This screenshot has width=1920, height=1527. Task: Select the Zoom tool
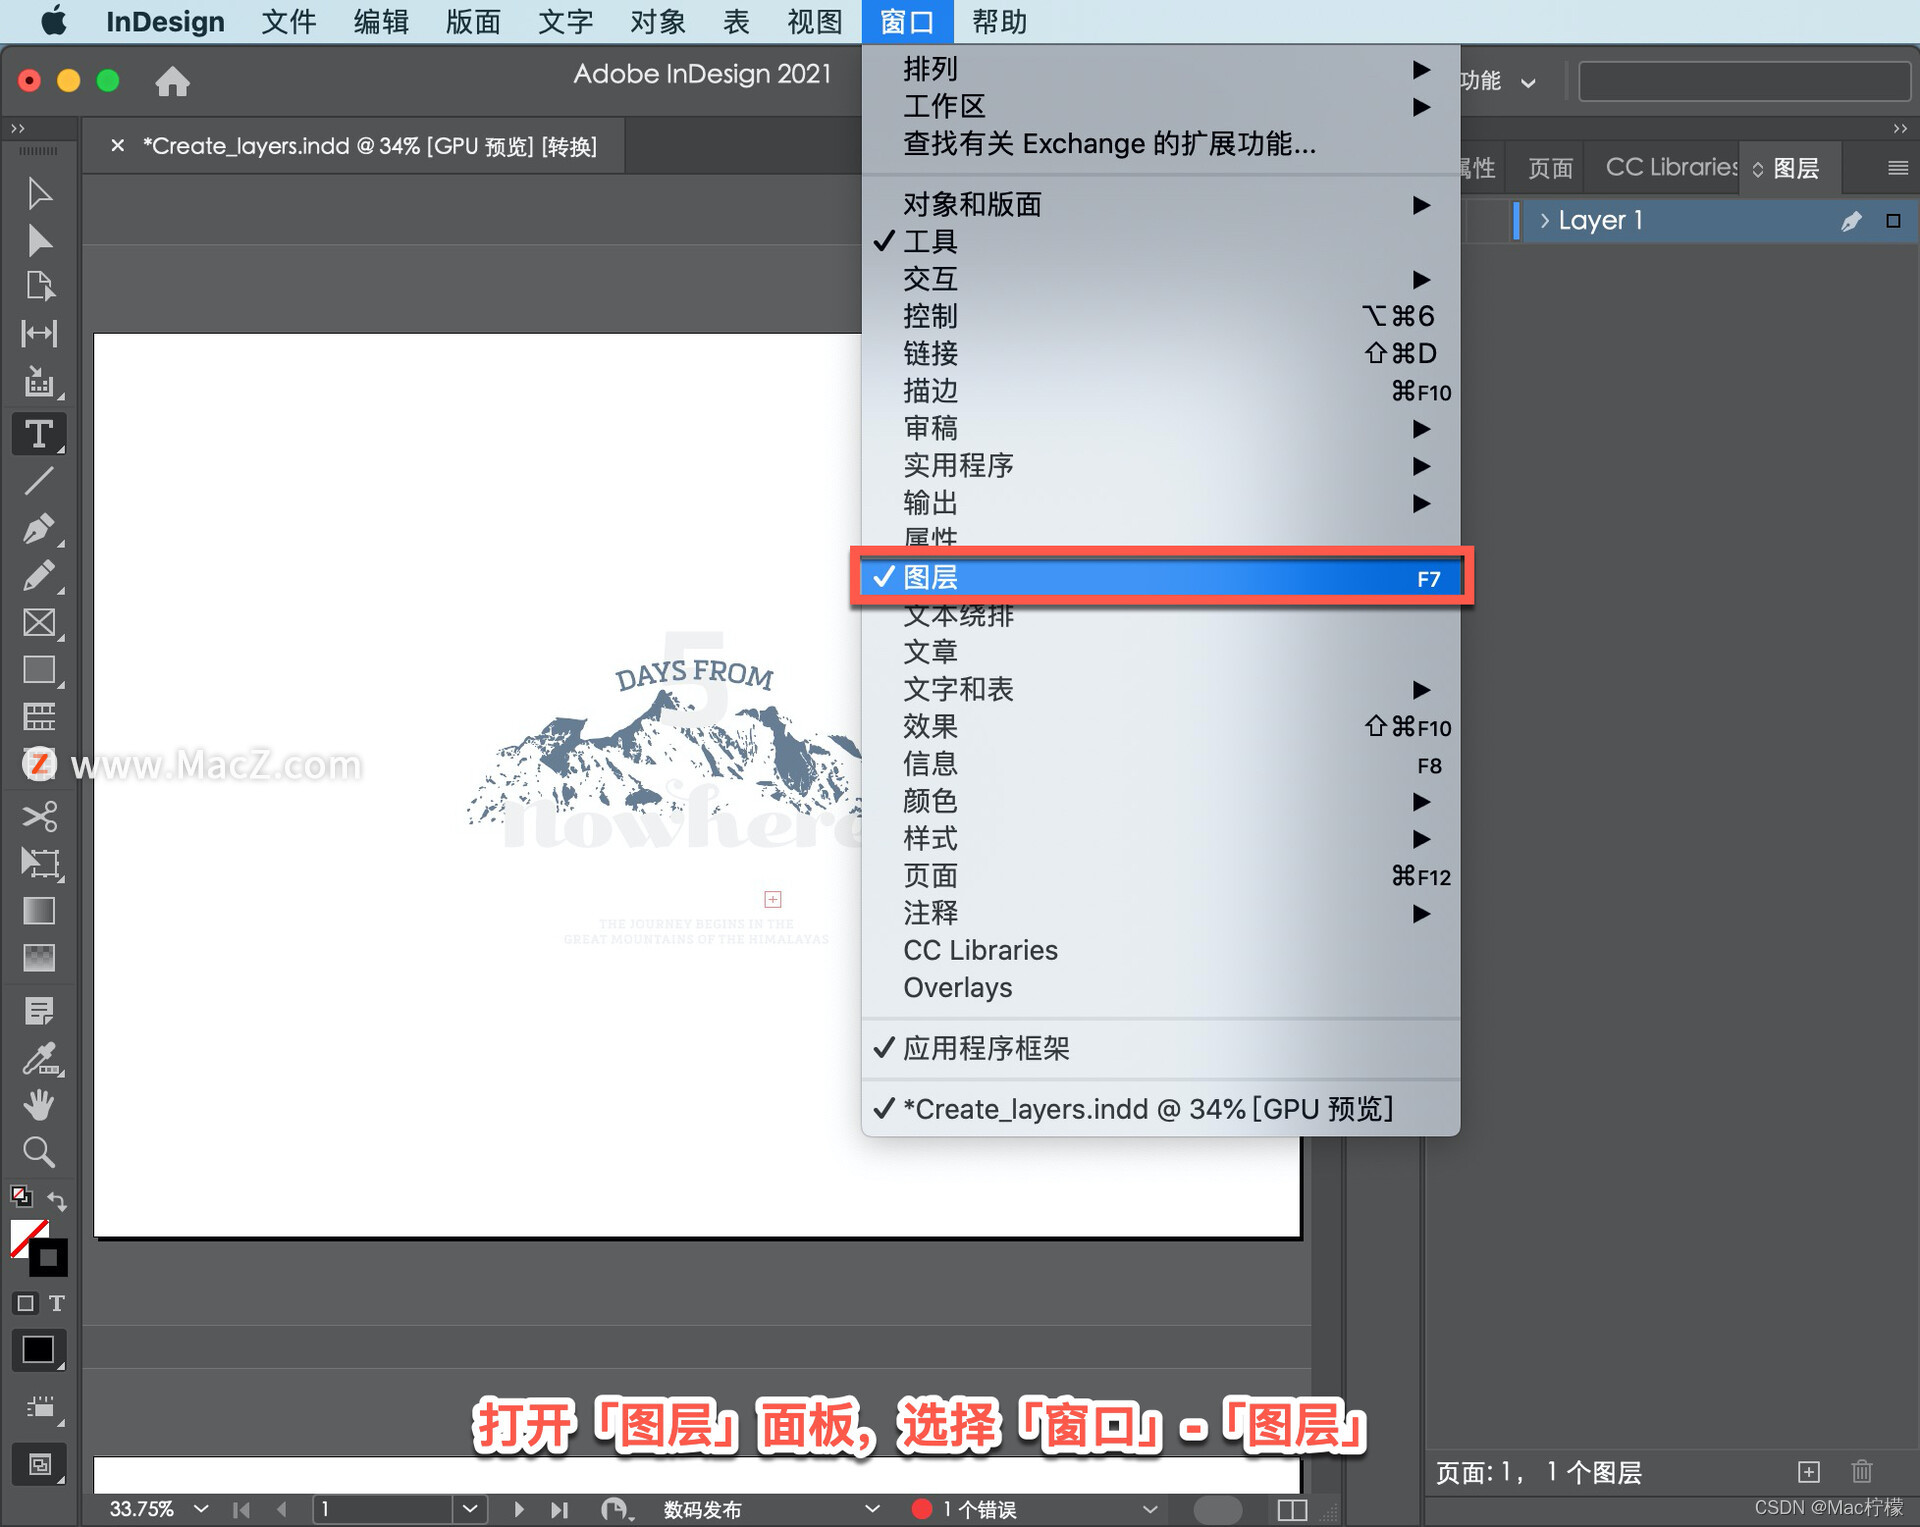click(39, 1152)
